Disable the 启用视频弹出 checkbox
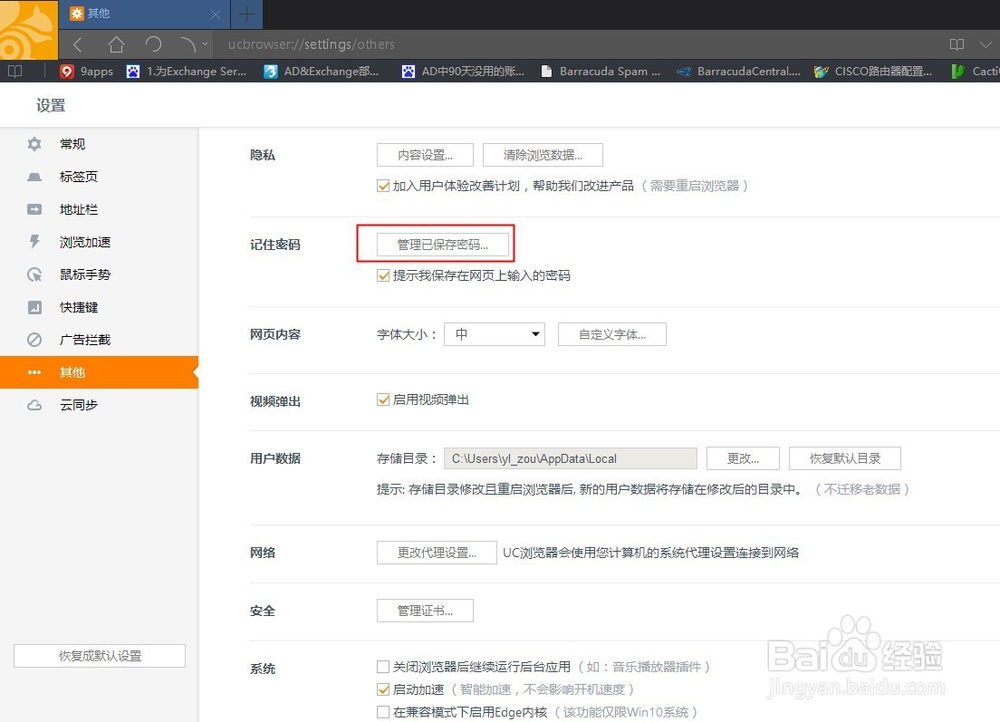Viewport: 1000px width, 722px height. pyautogui.click(x=383, y=398)
